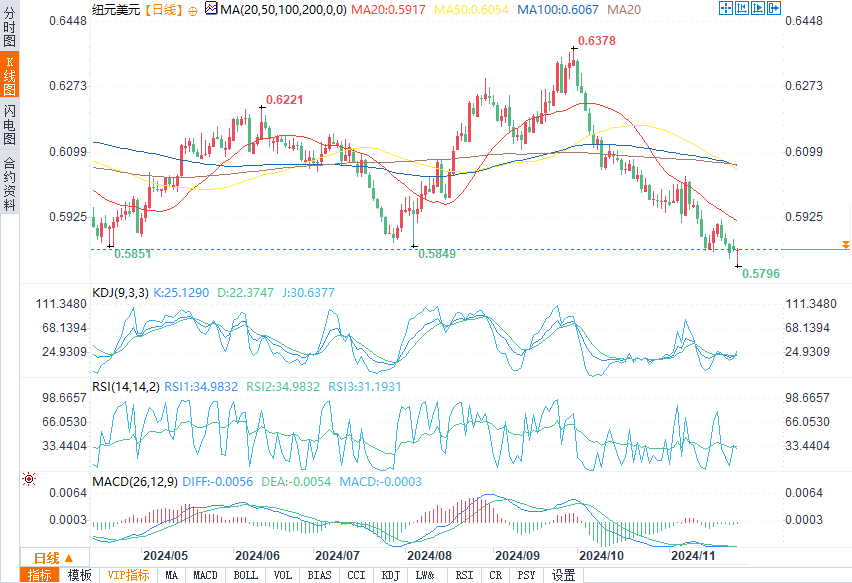Select the K线图 side tab
The image size is (852, 583).
coord(9,75)
